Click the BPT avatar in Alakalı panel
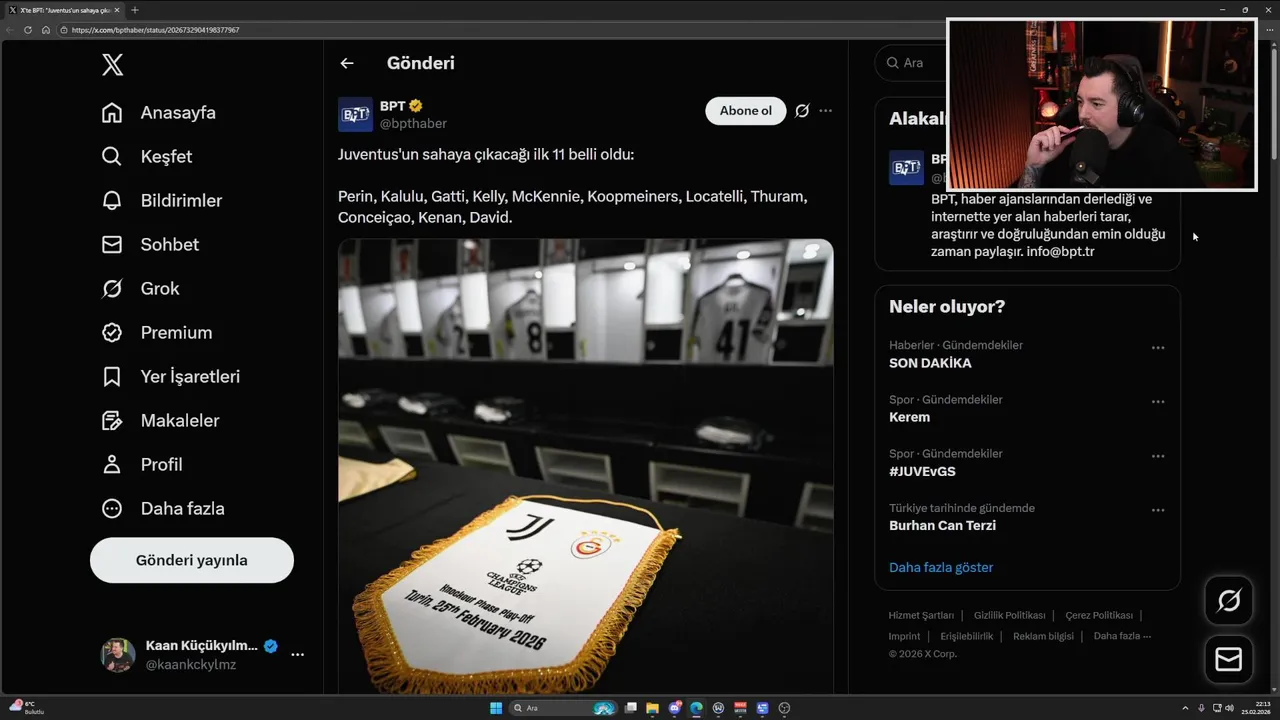Screen dimensions: 1280x720 click(906, 168)
